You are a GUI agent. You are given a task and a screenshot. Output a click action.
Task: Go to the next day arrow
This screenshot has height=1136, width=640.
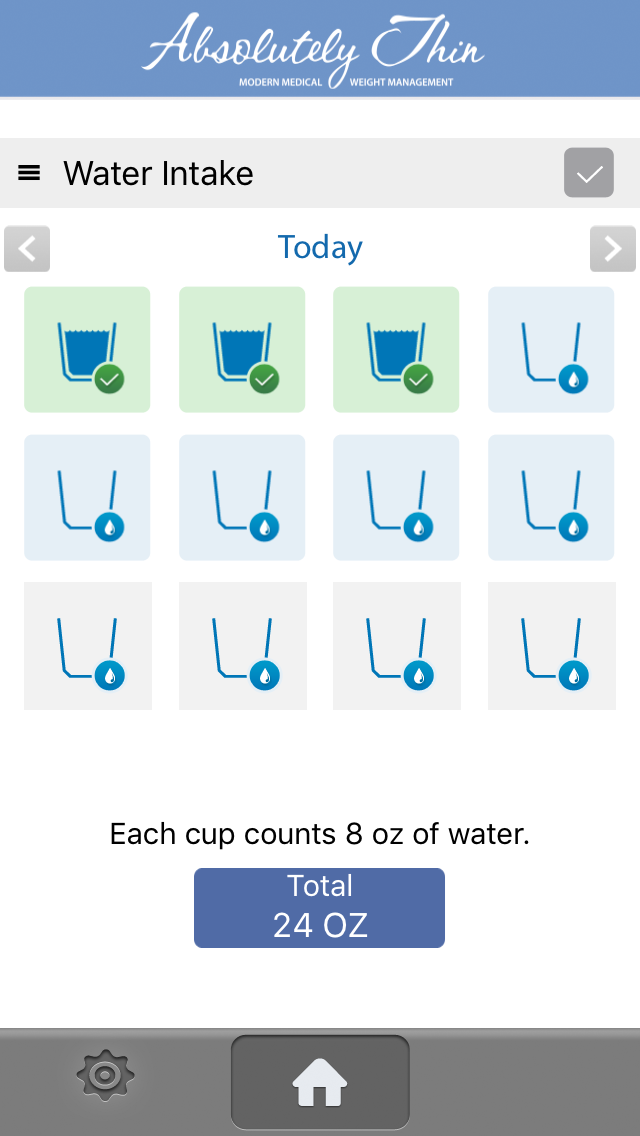[612, 249]
